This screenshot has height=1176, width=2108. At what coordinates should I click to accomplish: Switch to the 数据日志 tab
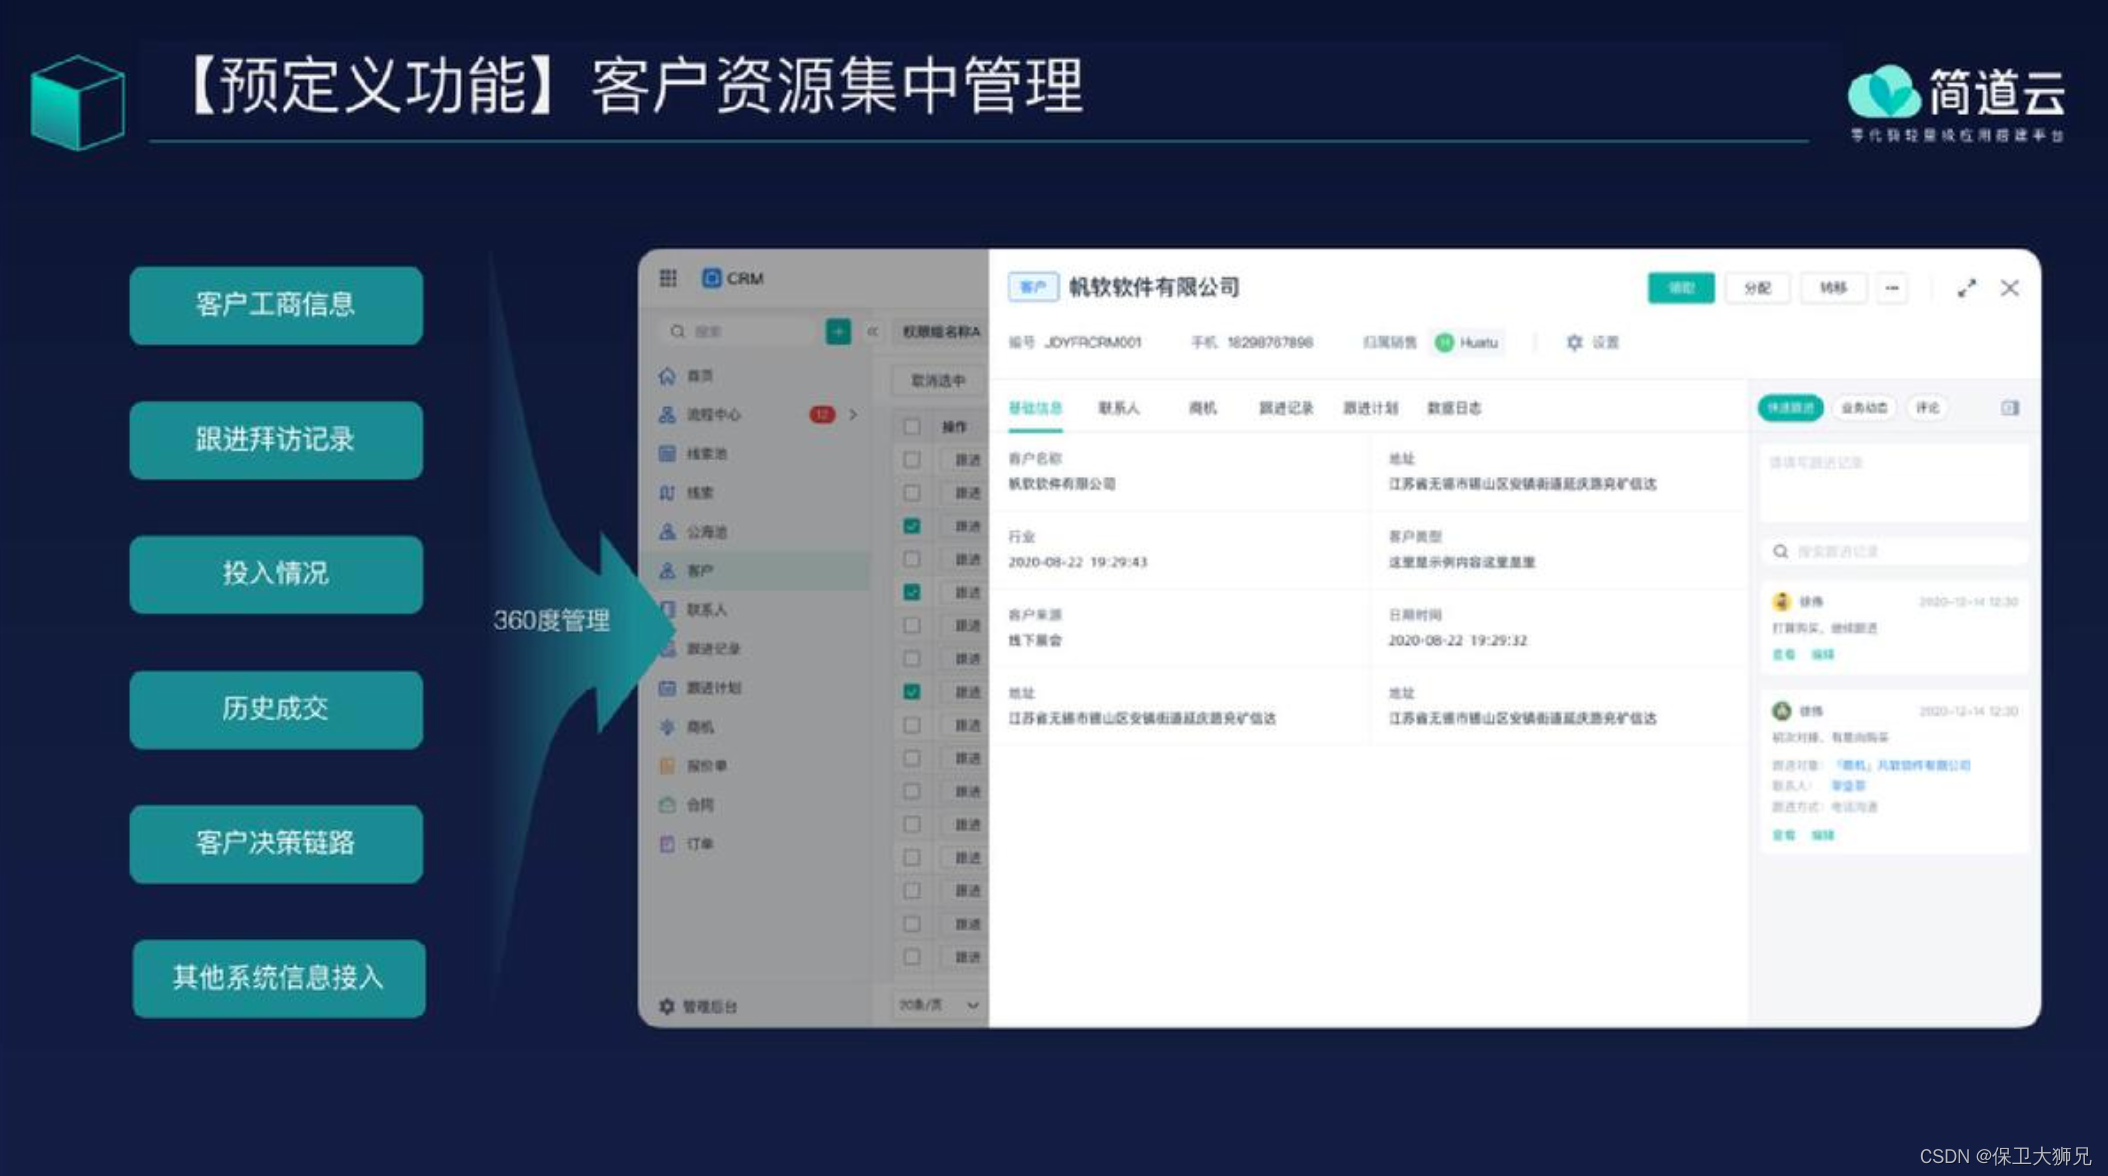point(1454,408)
